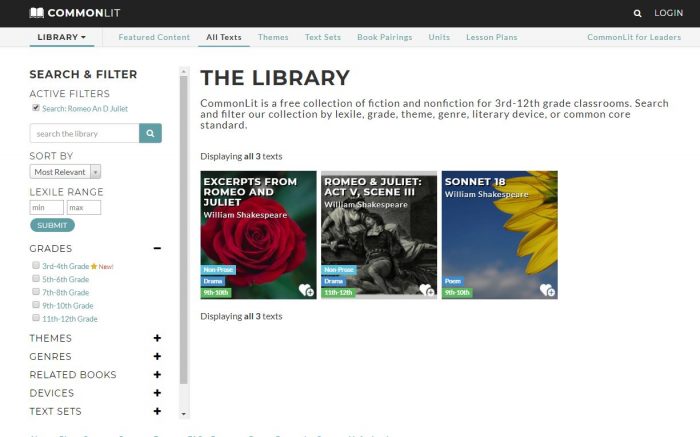Click the COMMONLIT wordmark

coord(84,13)
